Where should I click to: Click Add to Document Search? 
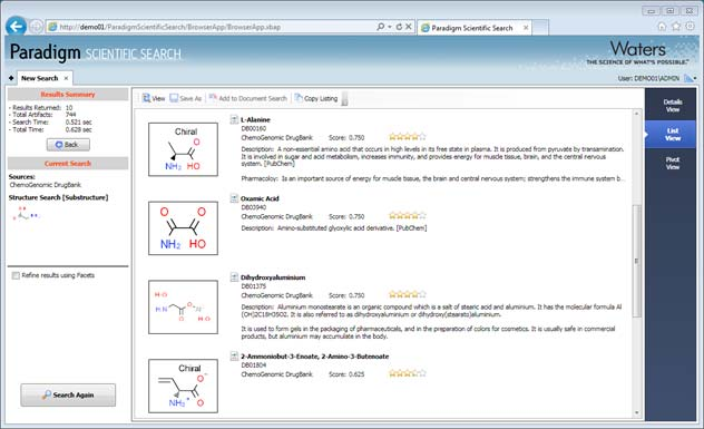click(x=248, y=98)
